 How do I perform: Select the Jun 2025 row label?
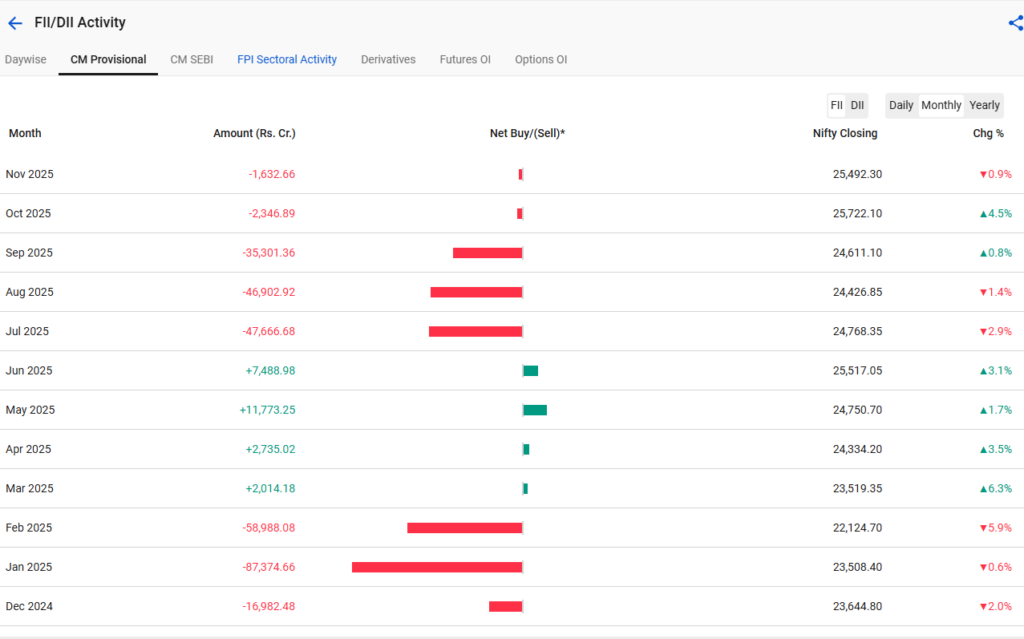29,370
